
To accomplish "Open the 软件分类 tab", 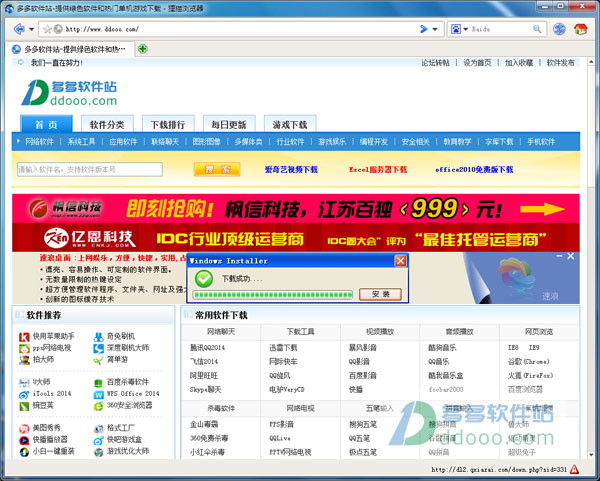I will pyautogui.click(x=107, y=124).
